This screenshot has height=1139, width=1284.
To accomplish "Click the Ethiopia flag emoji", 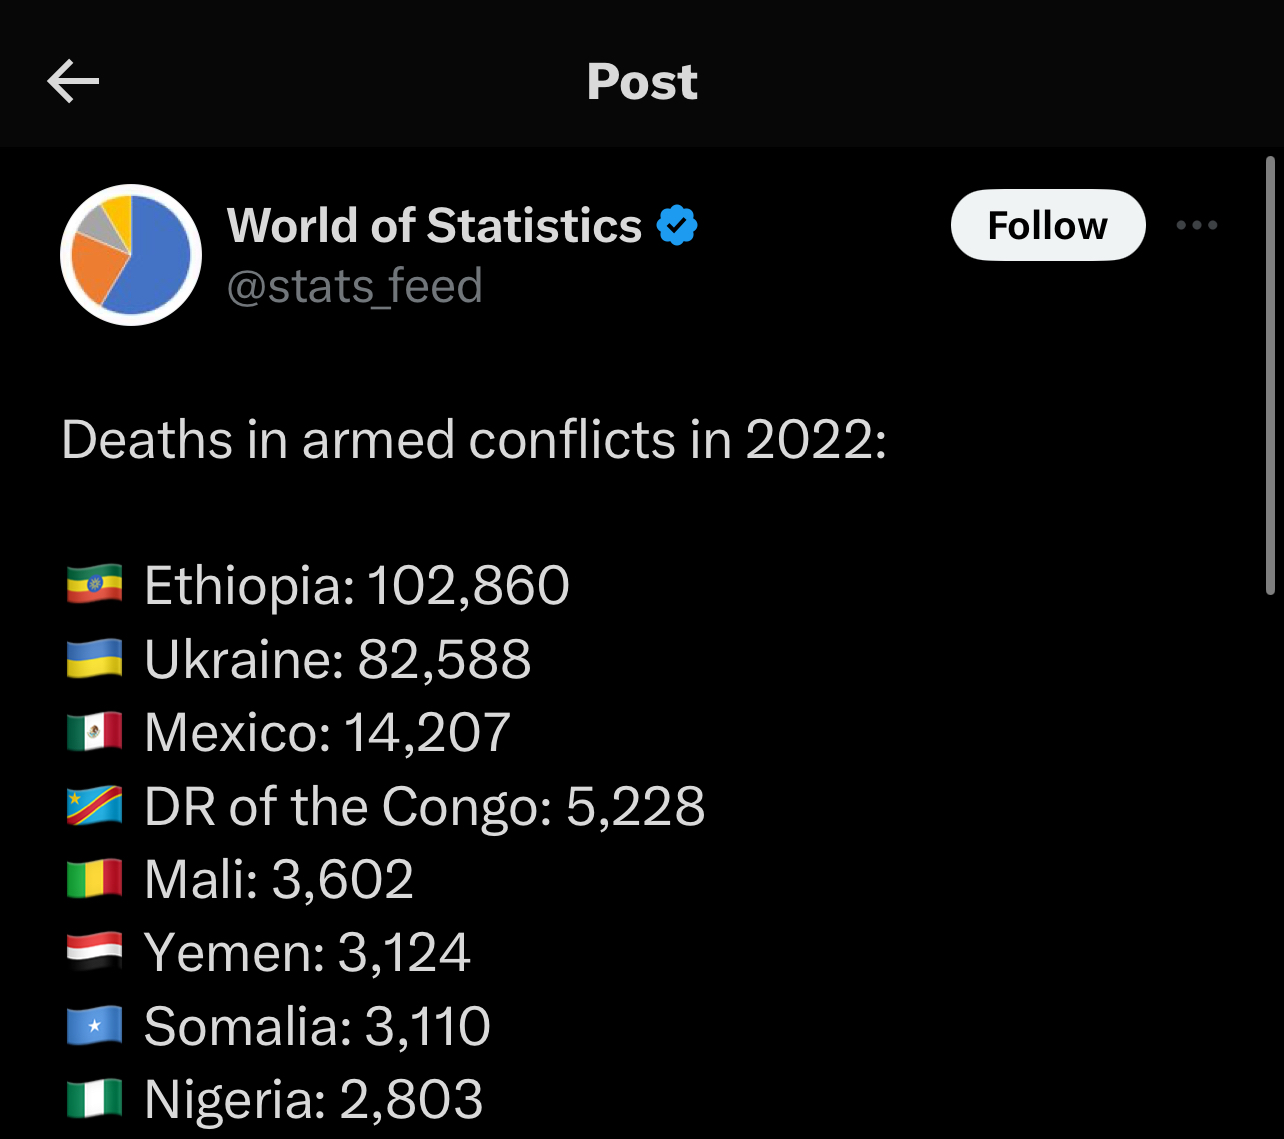I will (94, 585).
